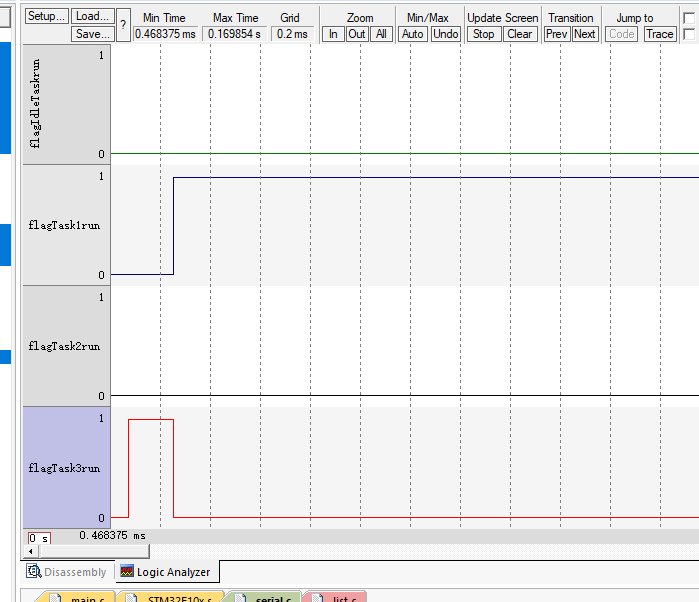
Task: Click the 0 s cursor marker
Action: [x=39, y=538]
